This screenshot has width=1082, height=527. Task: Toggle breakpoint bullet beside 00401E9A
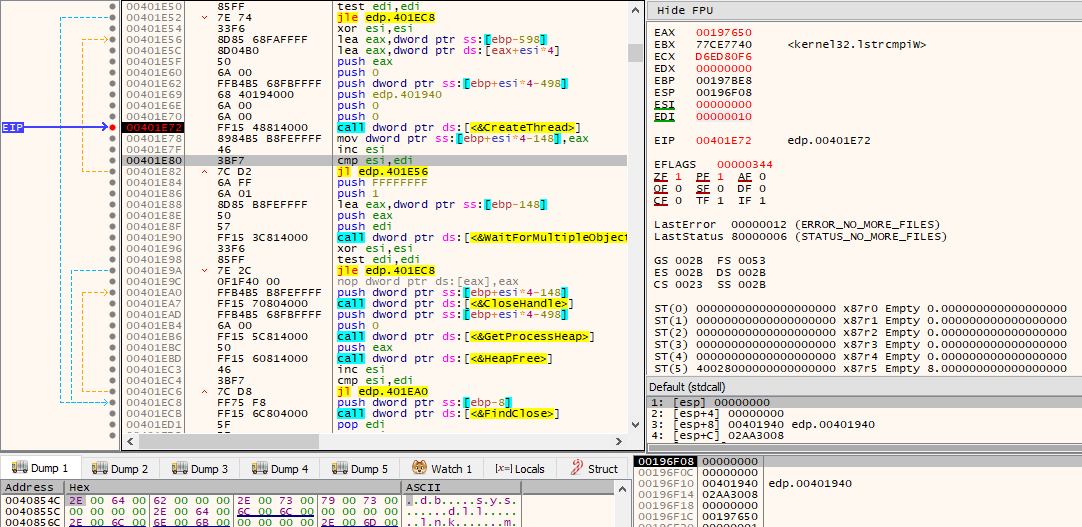[112, 270]
